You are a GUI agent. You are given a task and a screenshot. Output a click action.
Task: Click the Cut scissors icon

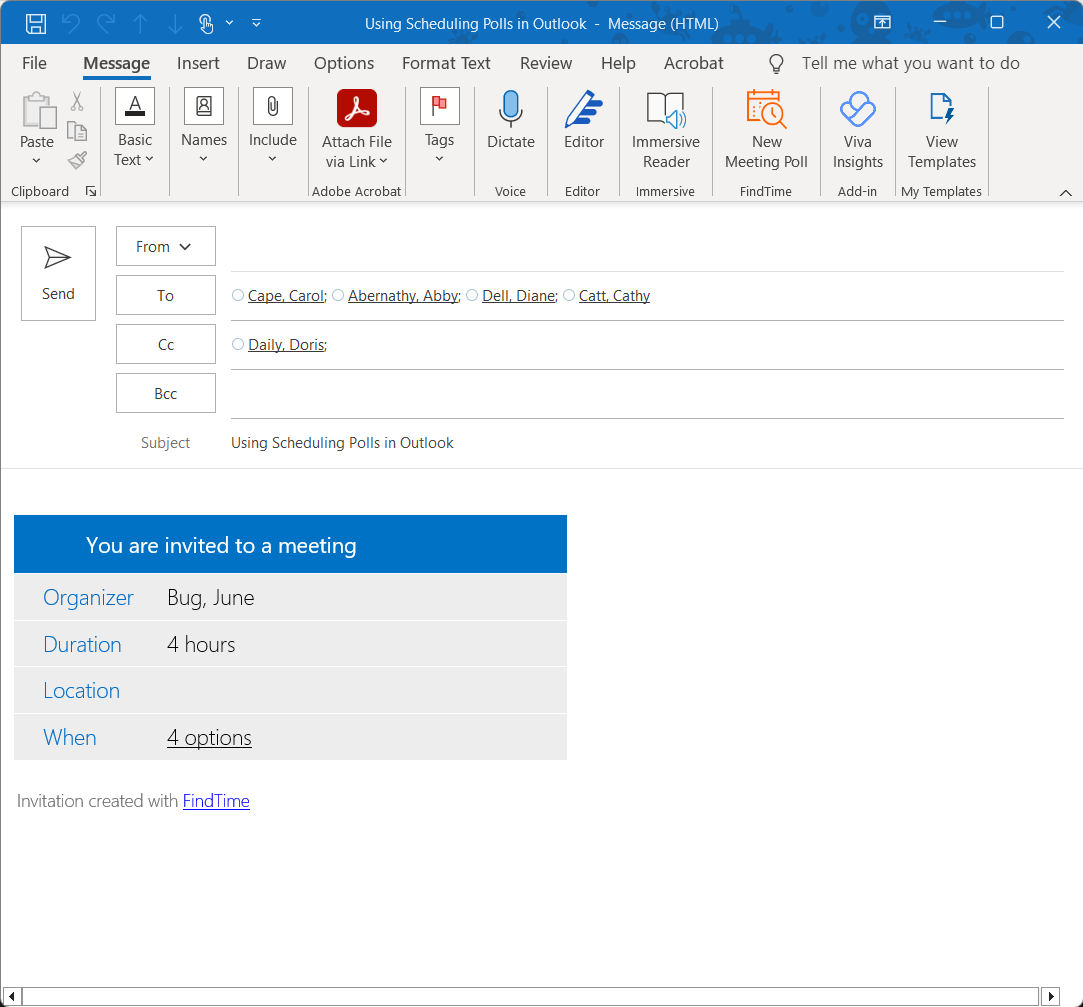77,102
